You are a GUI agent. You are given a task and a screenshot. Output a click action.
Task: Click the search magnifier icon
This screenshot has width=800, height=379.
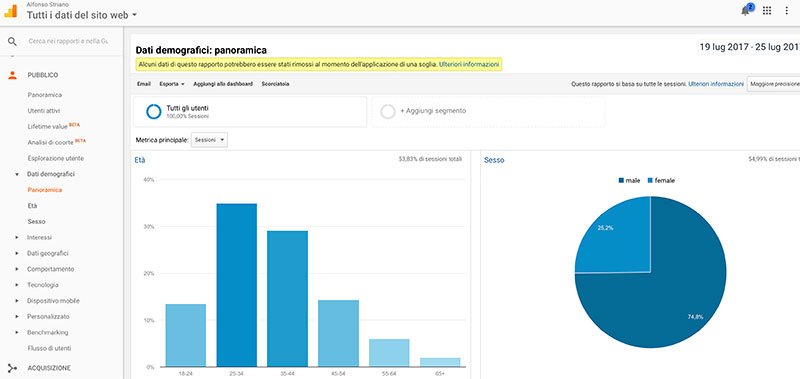point(12,41)
